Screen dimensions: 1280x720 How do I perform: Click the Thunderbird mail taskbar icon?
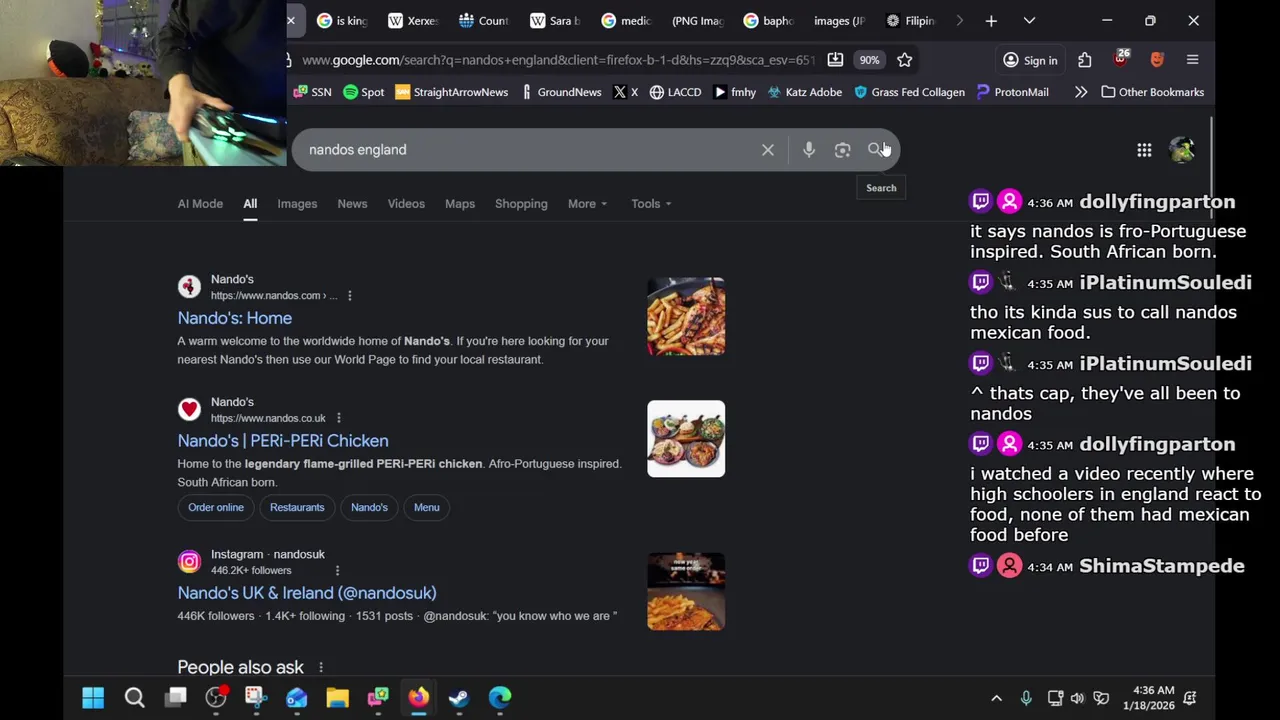[x=297, y=697]
